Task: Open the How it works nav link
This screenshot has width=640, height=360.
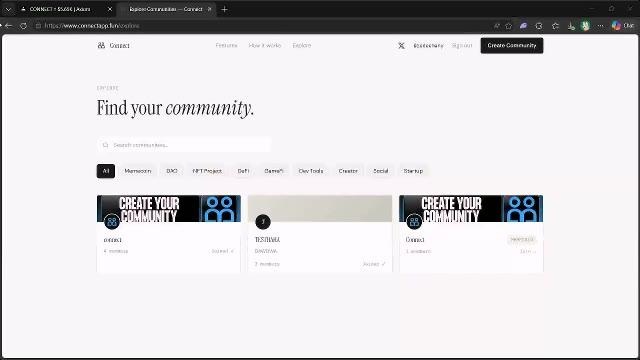Action: coord(265,45)
